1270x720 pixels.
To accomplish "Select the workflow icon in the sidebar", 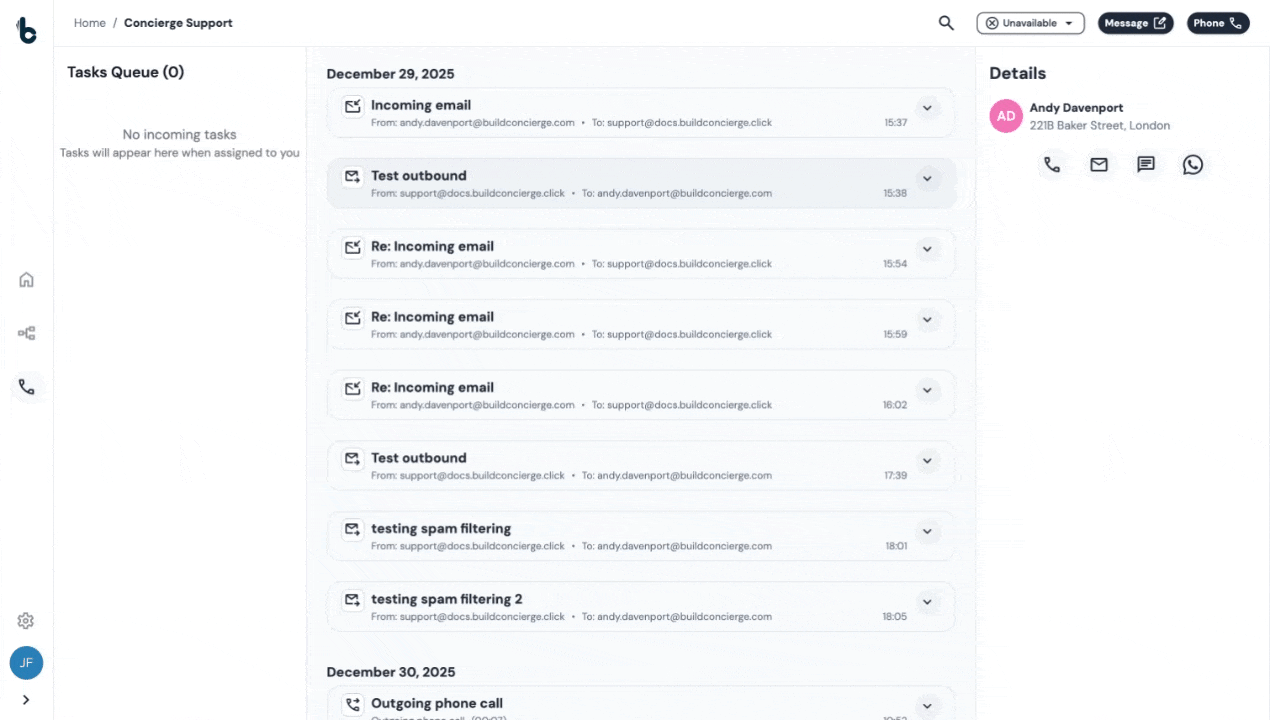I will [x=26, y=333].
